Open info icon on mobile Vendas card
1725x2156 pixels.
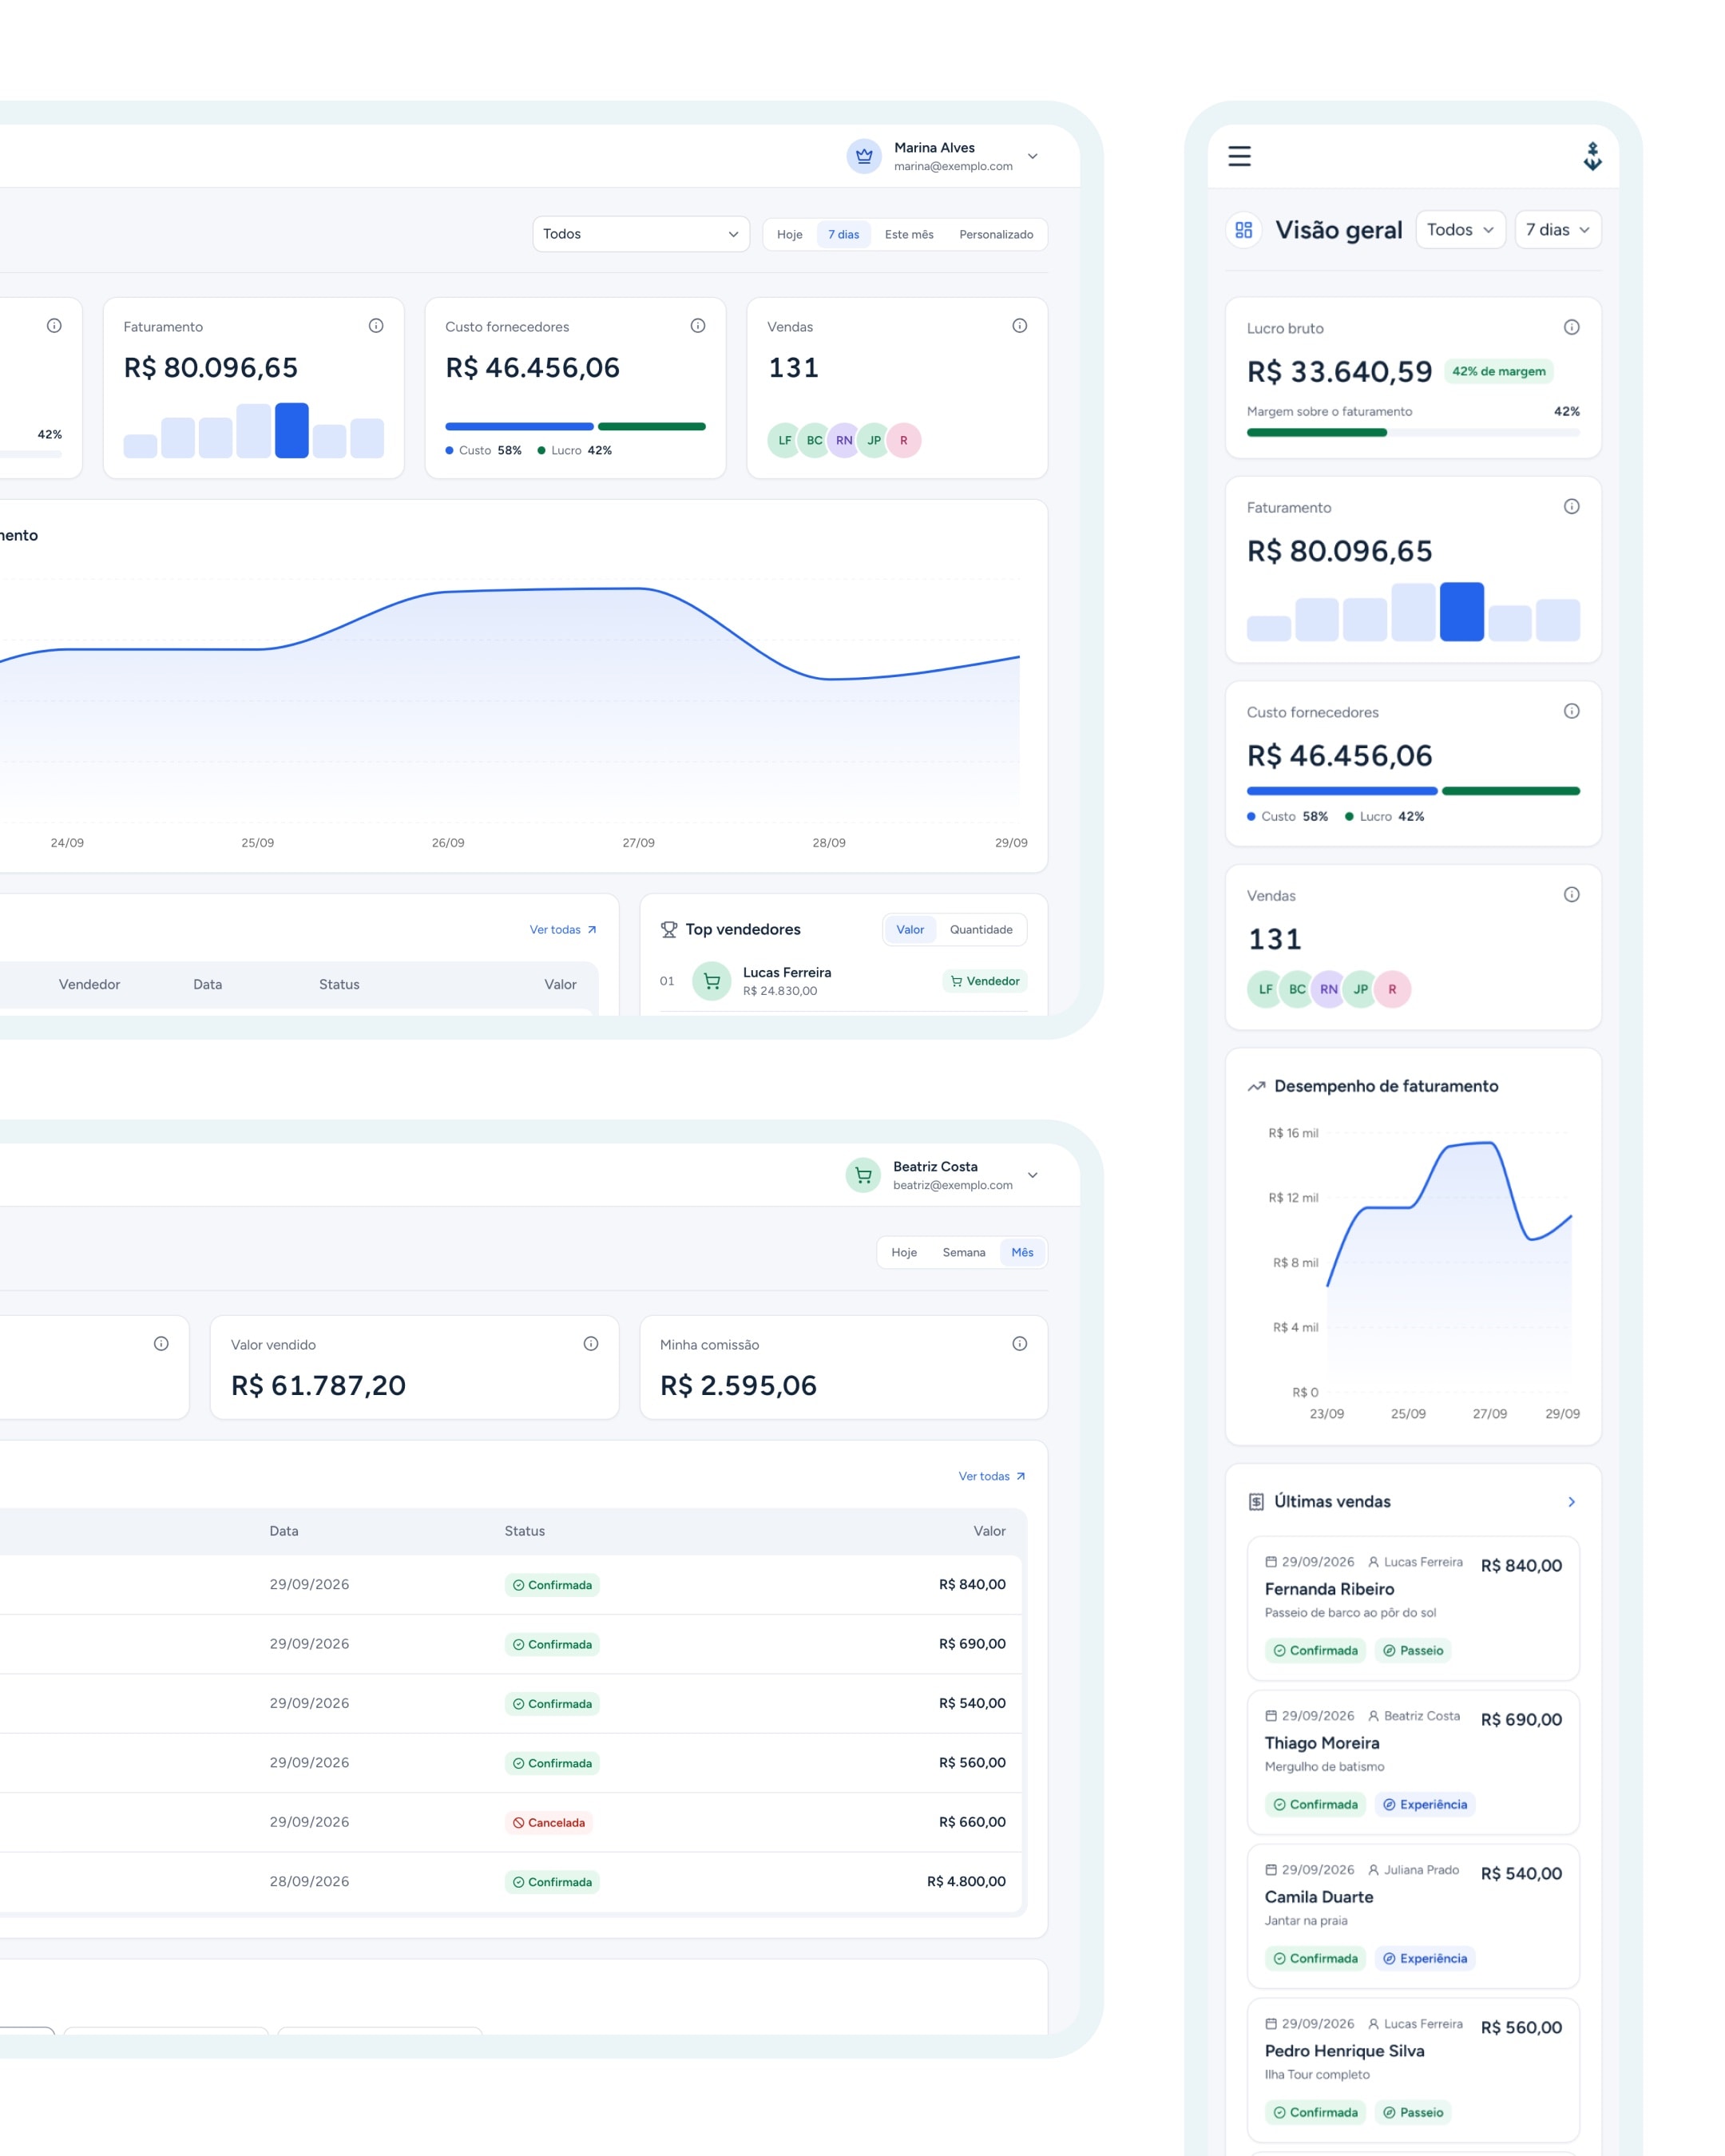(1571, 895)
